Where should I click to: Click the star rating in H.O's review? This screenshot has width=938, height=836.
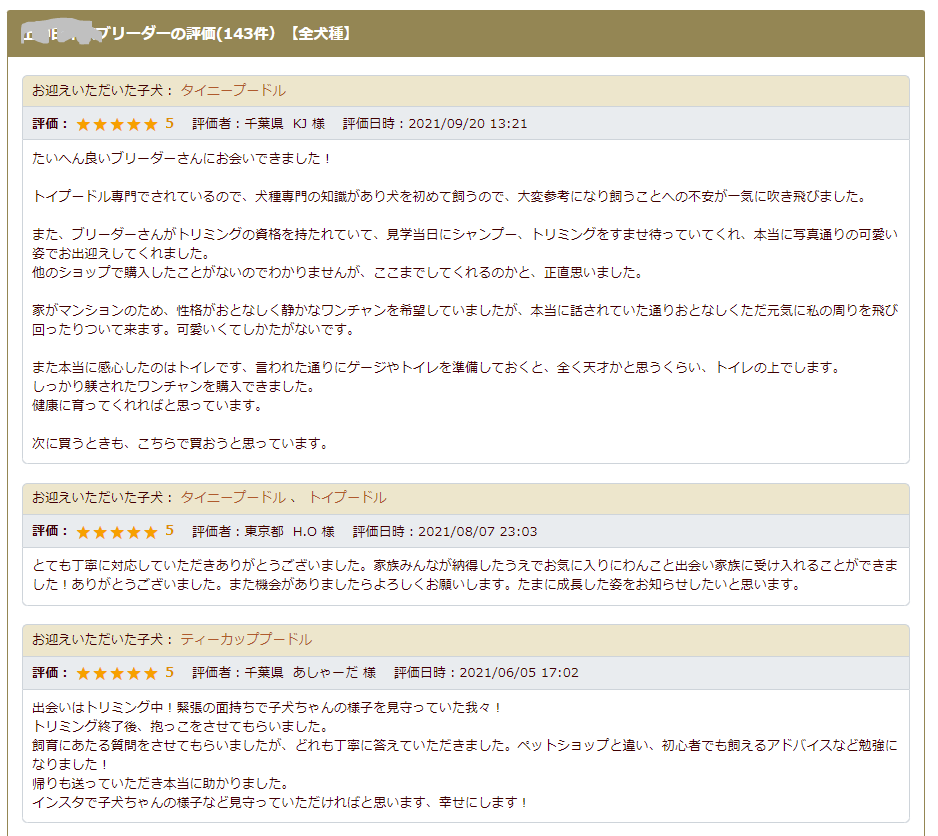(x=117, y=531)
